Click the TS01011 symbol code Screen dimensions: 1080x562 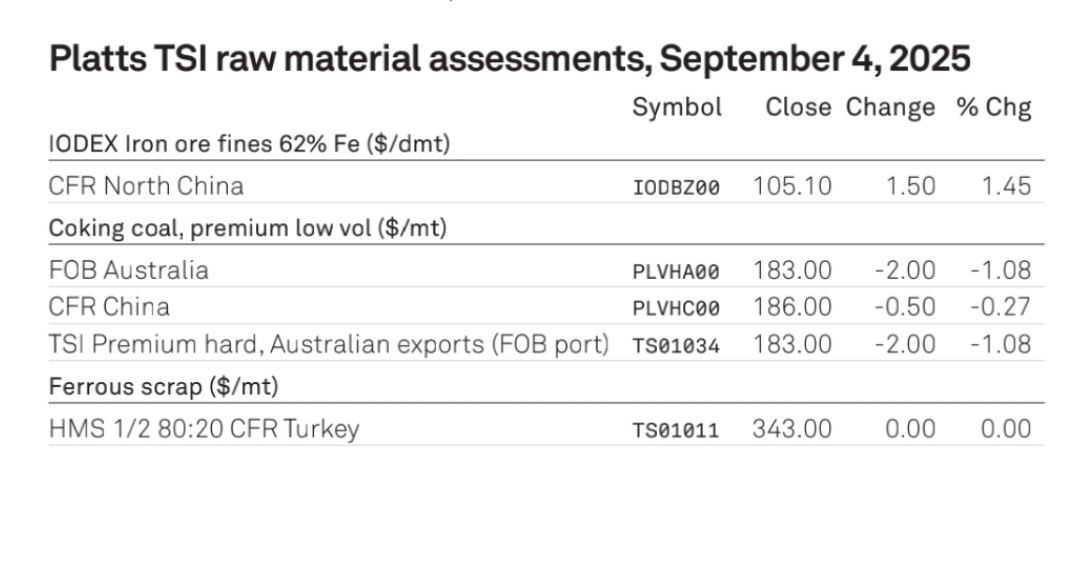(676, 430)
